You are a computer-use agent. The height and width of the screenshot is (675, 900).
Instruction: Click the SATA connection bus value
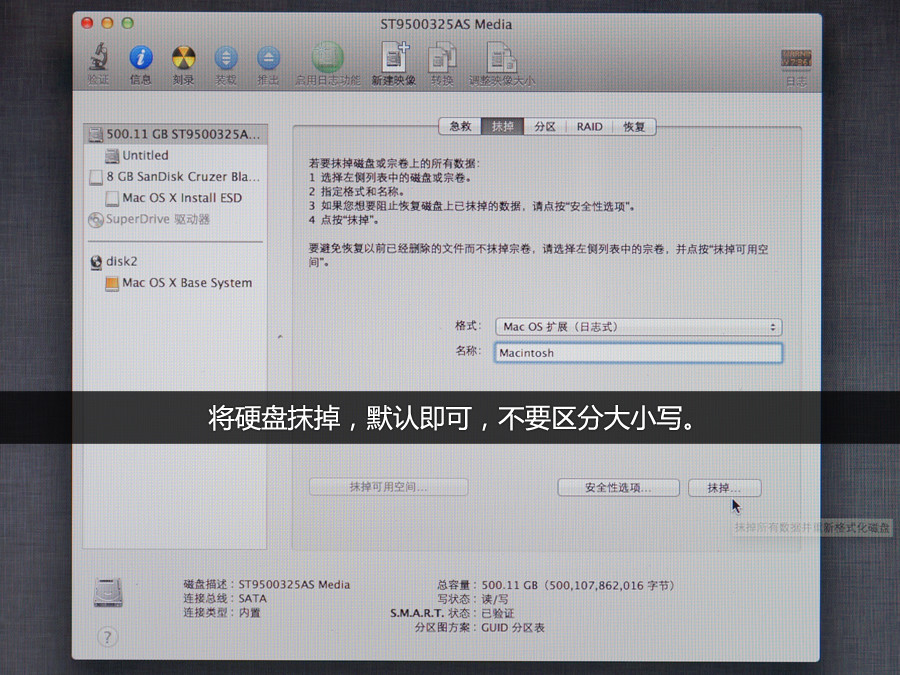[253, 599]
